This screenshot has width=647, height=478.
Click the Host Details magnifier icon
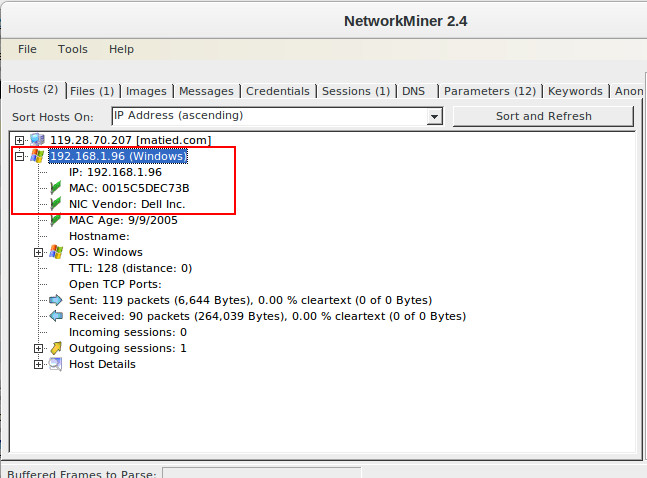[56, 364]
